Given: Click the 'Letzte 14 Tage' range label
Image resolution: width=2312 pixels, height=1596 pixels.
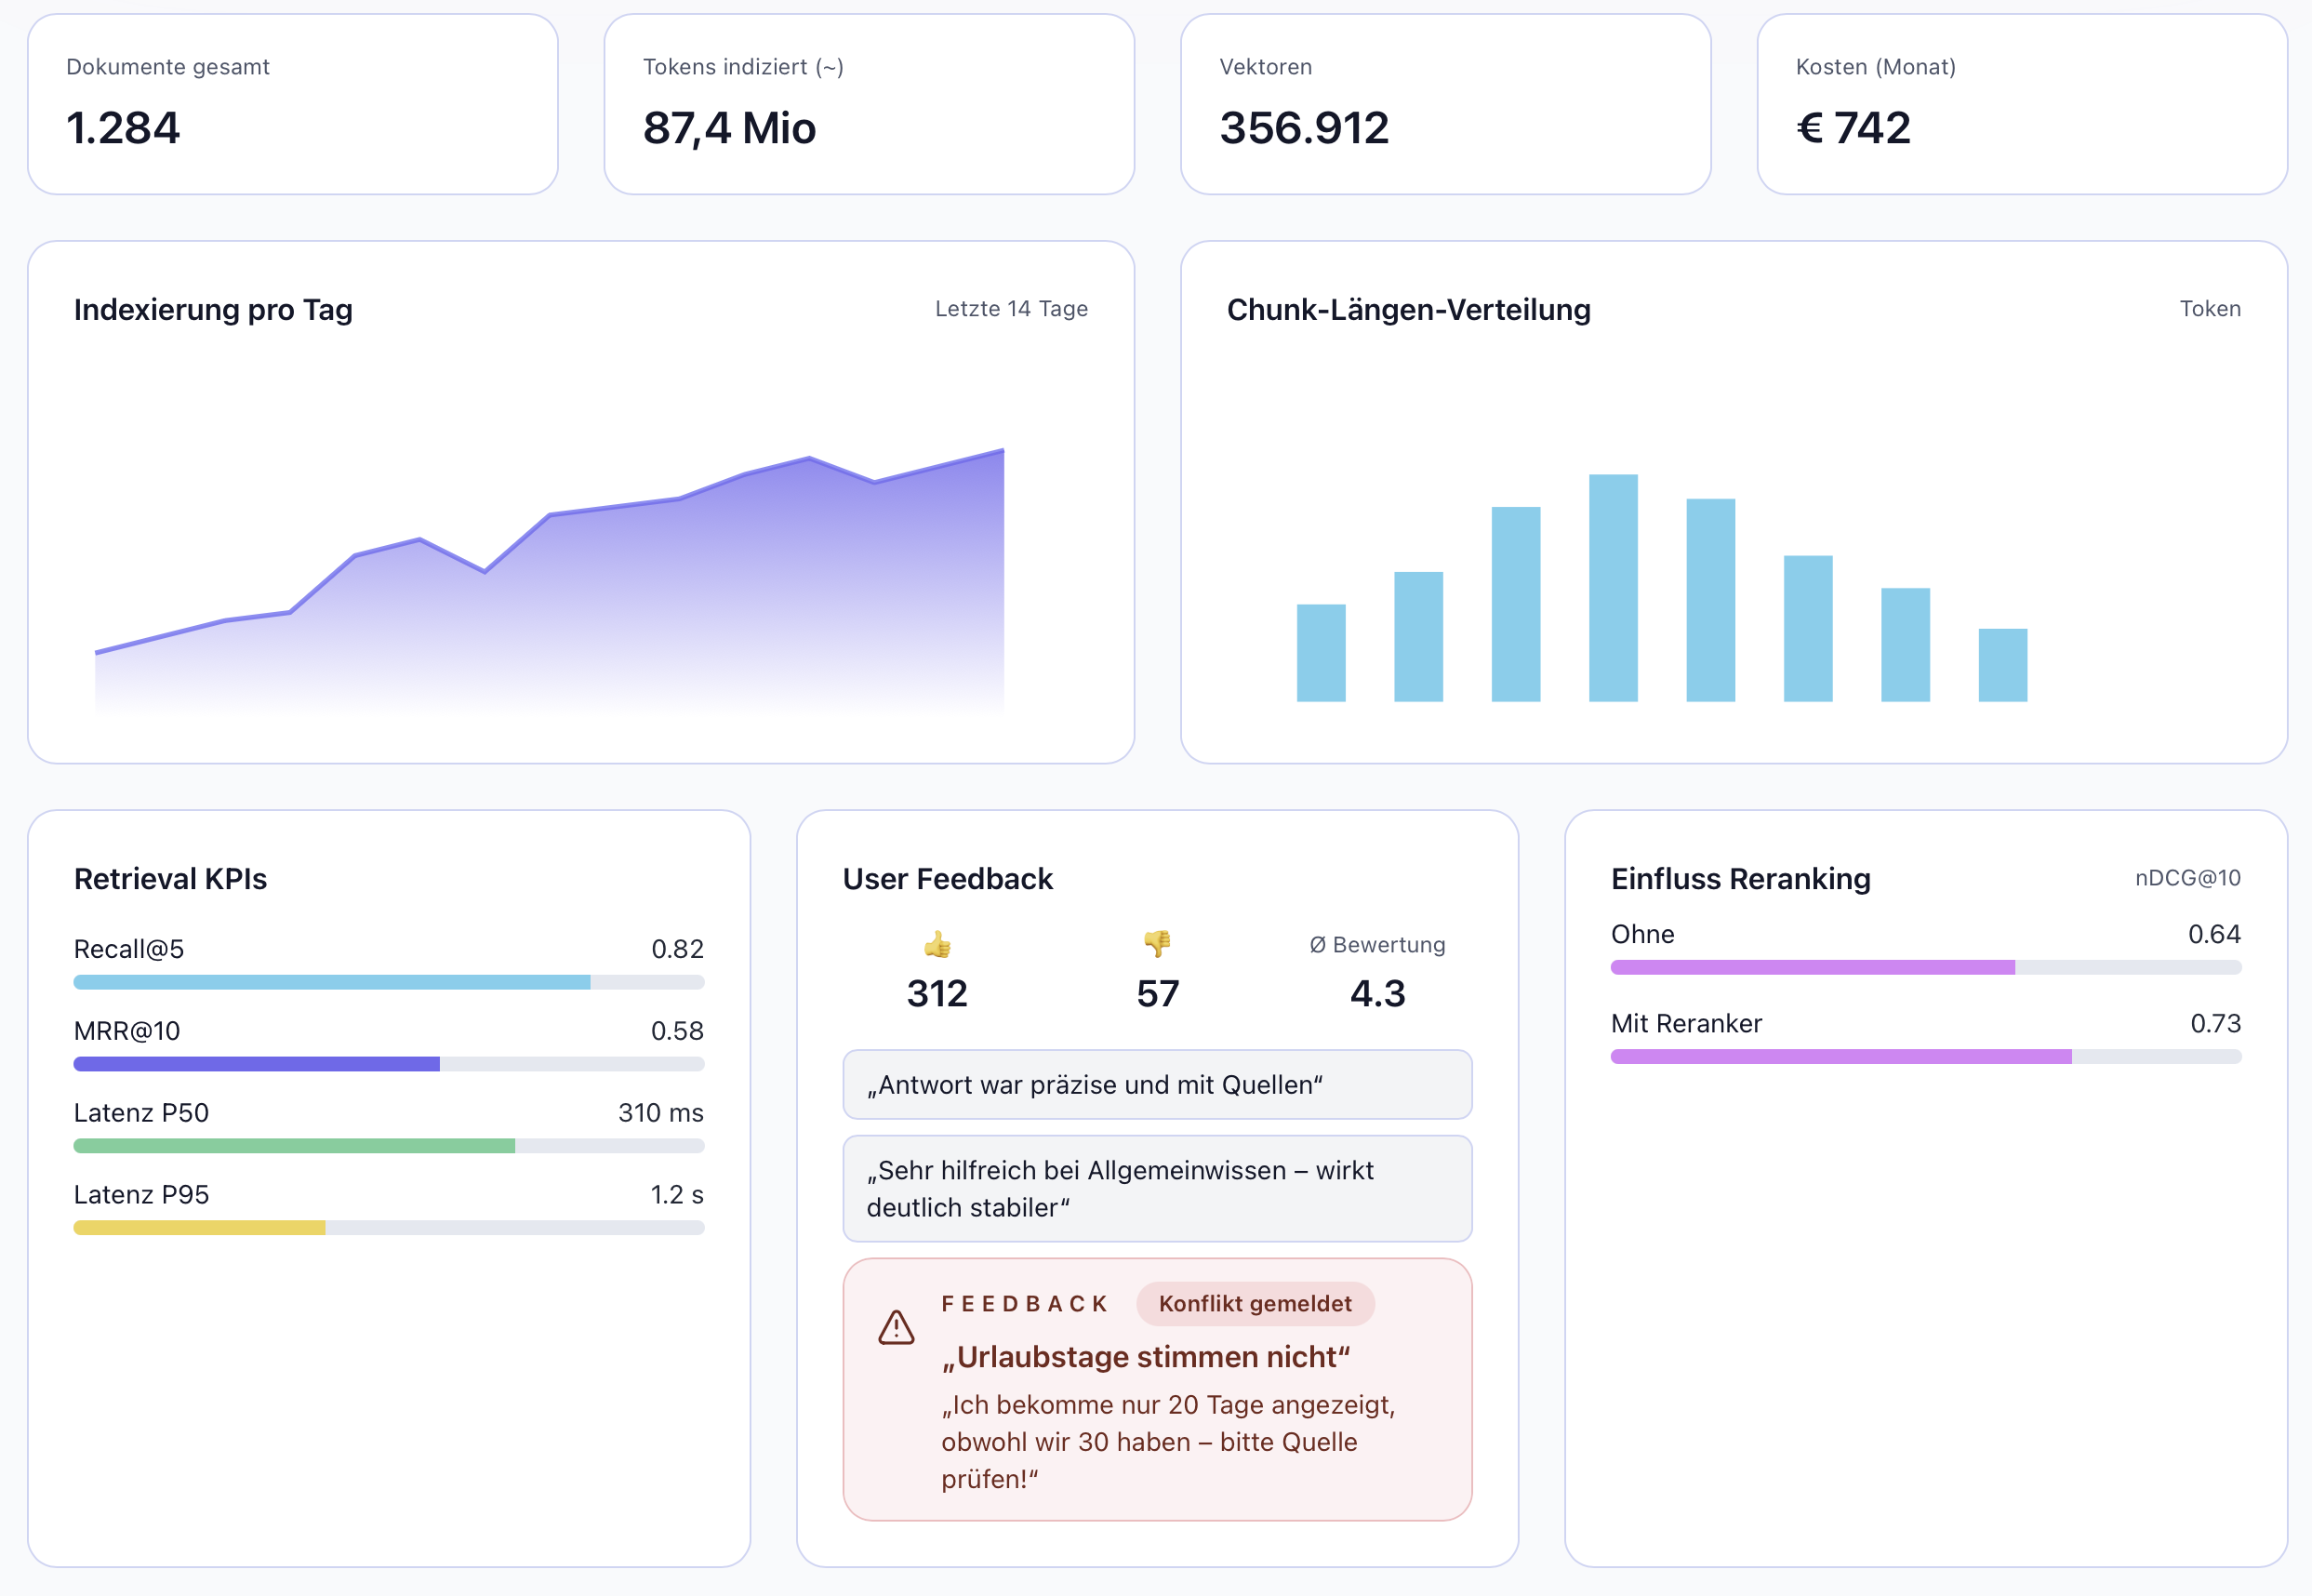Looking at the screenshot, I should click(x=1011, y=309).
